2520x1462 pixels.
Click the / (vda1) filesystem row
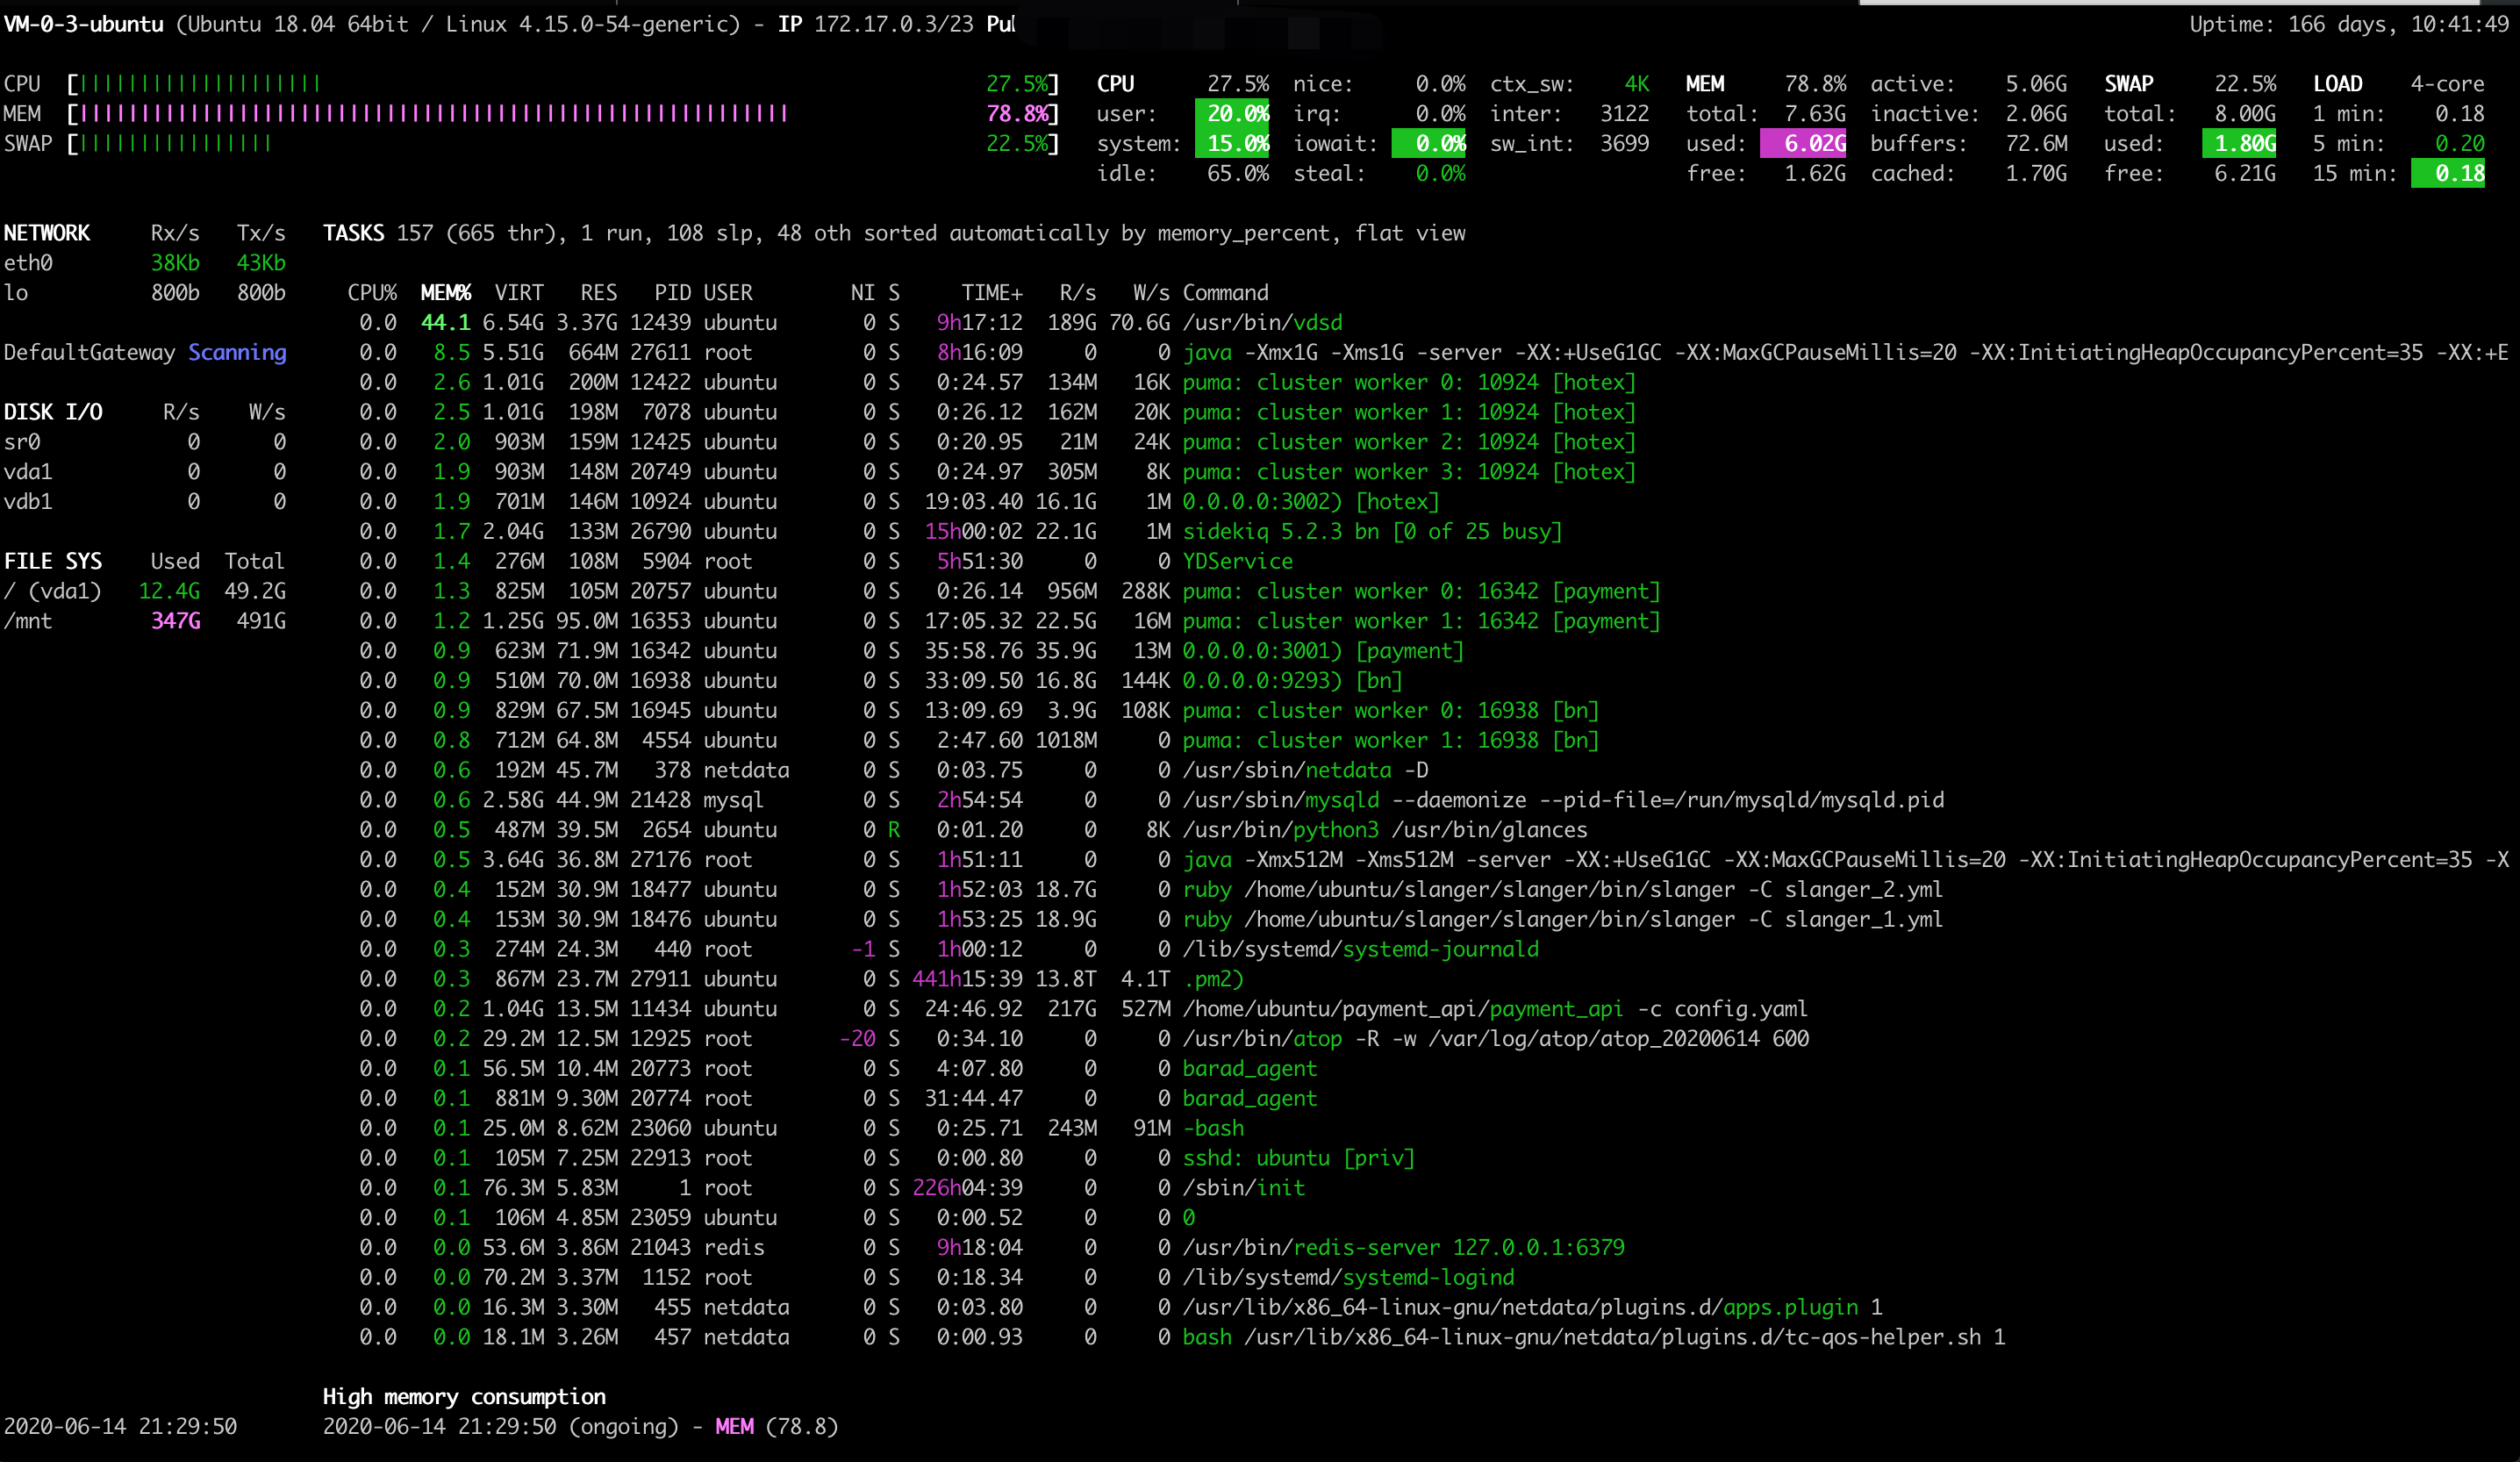(145, 591)
